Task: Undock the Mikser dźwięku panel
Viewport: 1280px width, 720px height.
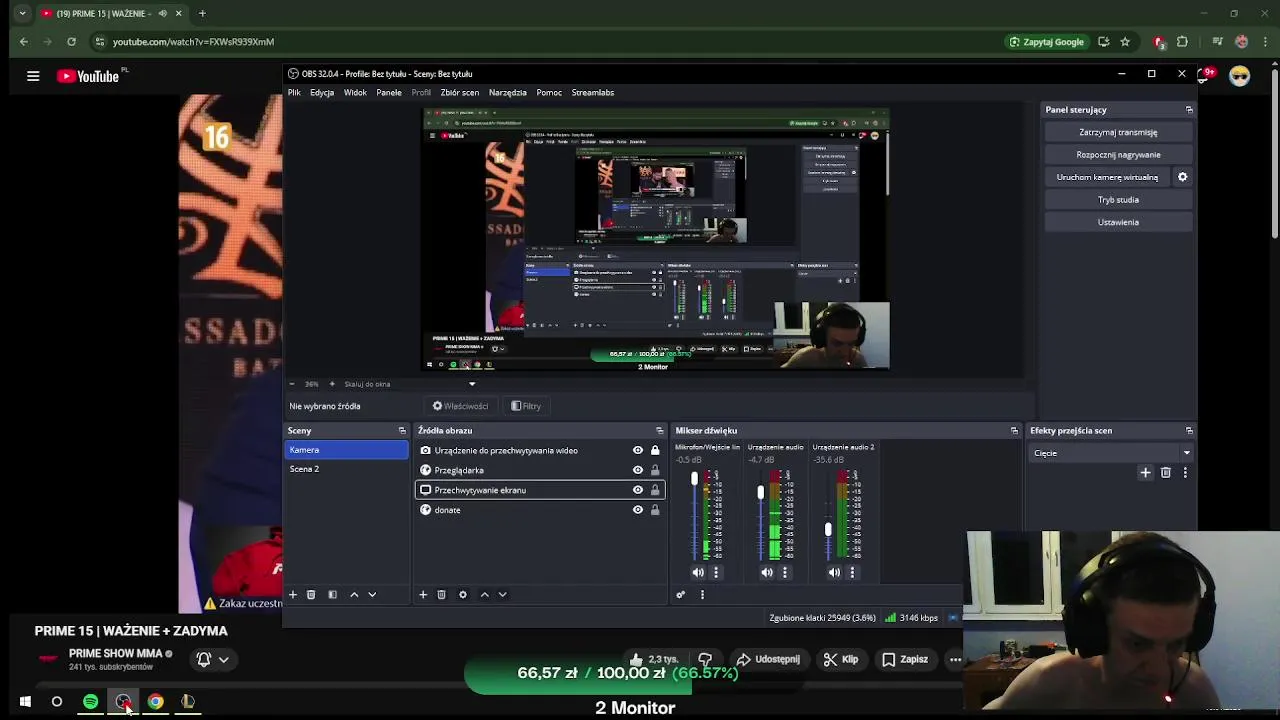Action: (x=1014, y=431)
